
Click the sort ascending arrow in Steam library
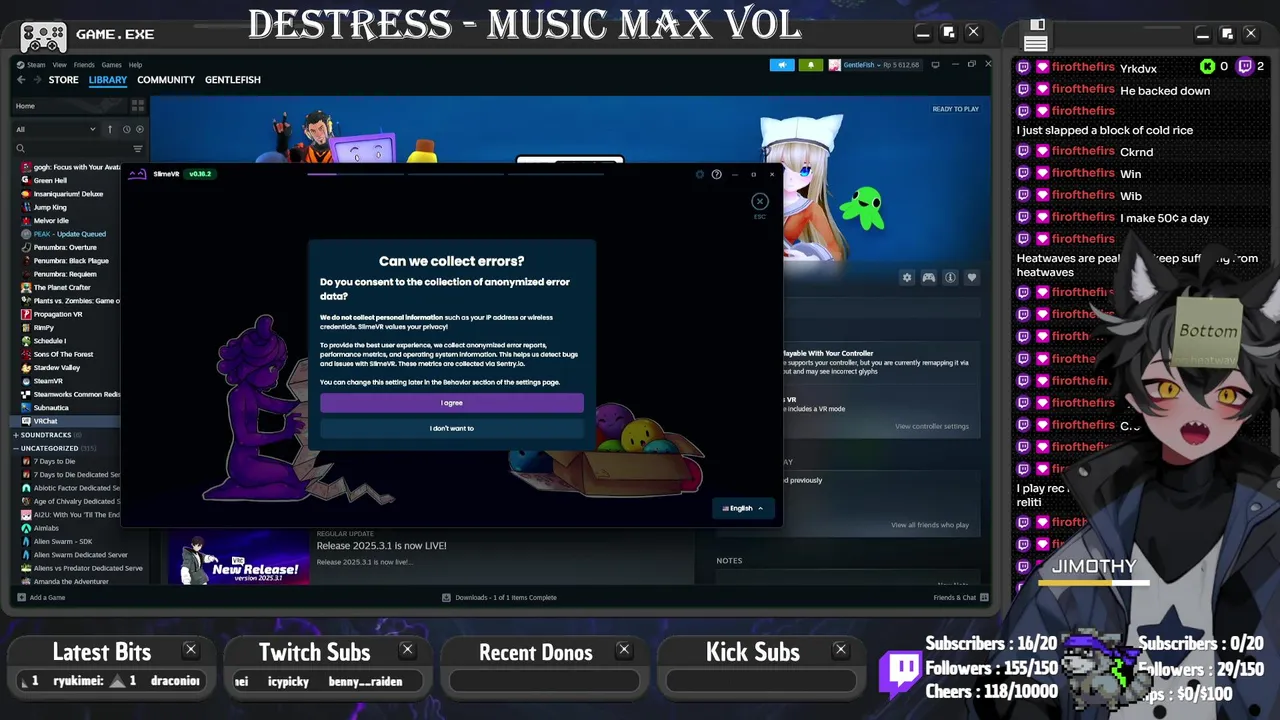point(109,129)
